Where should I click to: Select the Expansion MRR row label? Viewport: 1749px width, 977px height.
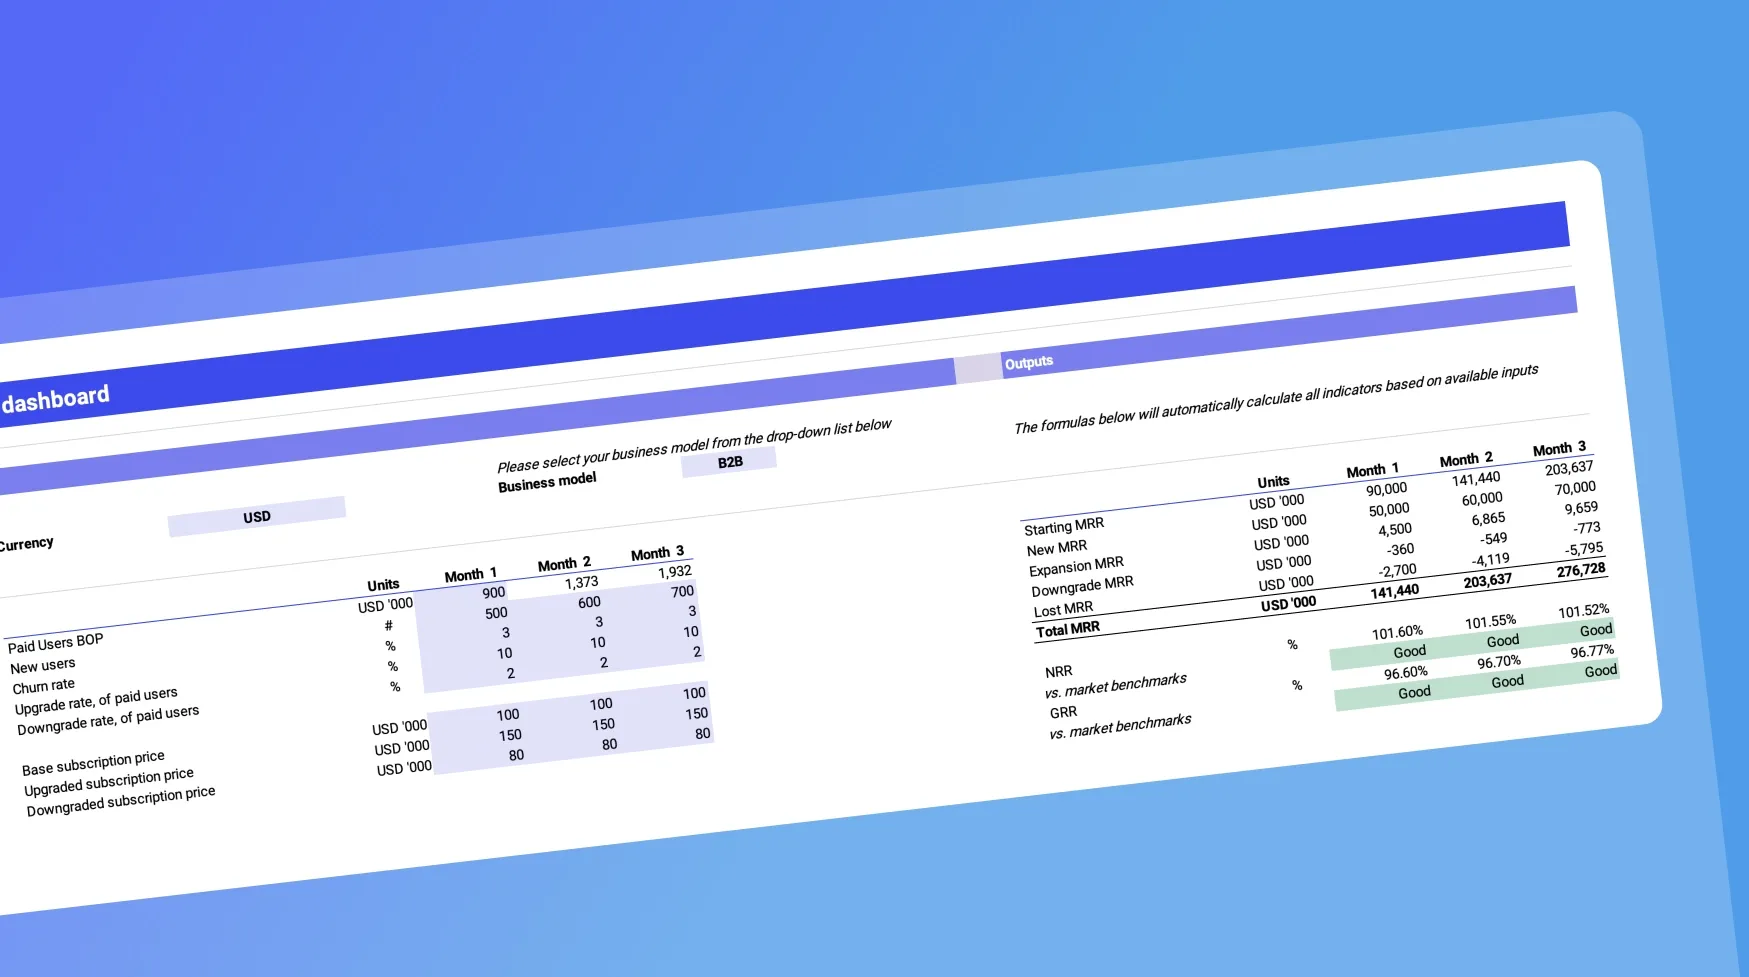1076,566
